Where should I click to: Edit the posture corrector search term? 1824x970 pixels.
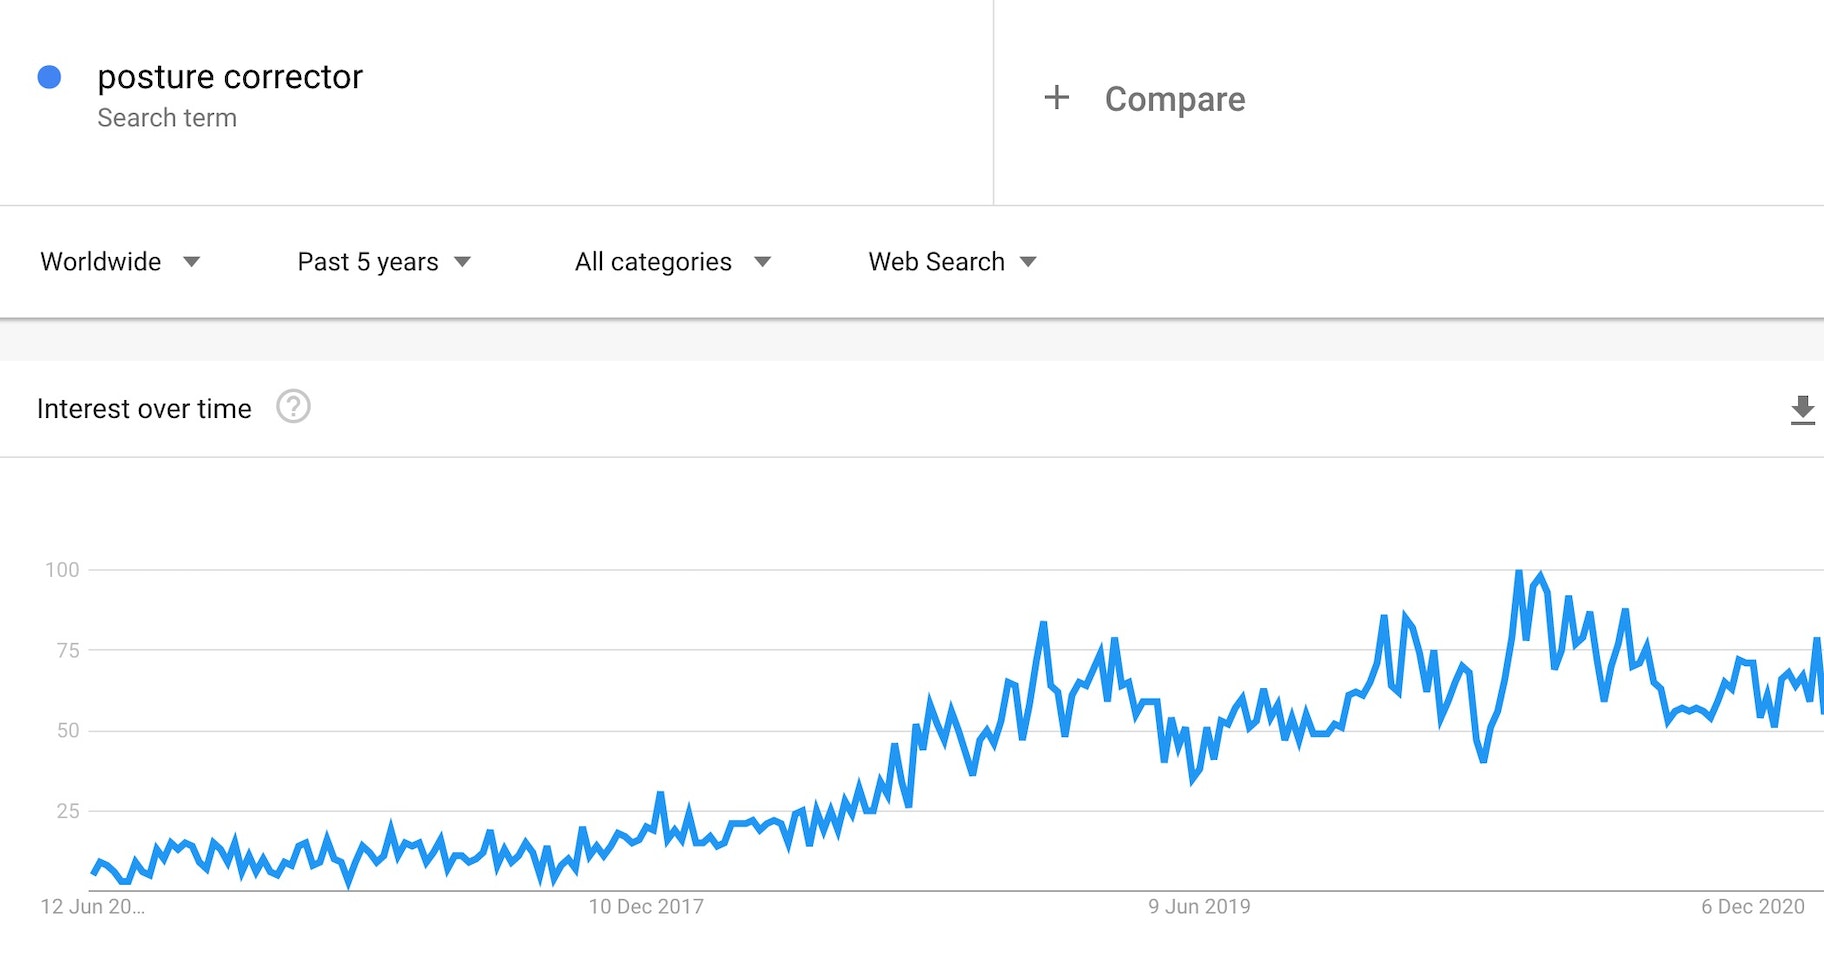pos(230,77)
